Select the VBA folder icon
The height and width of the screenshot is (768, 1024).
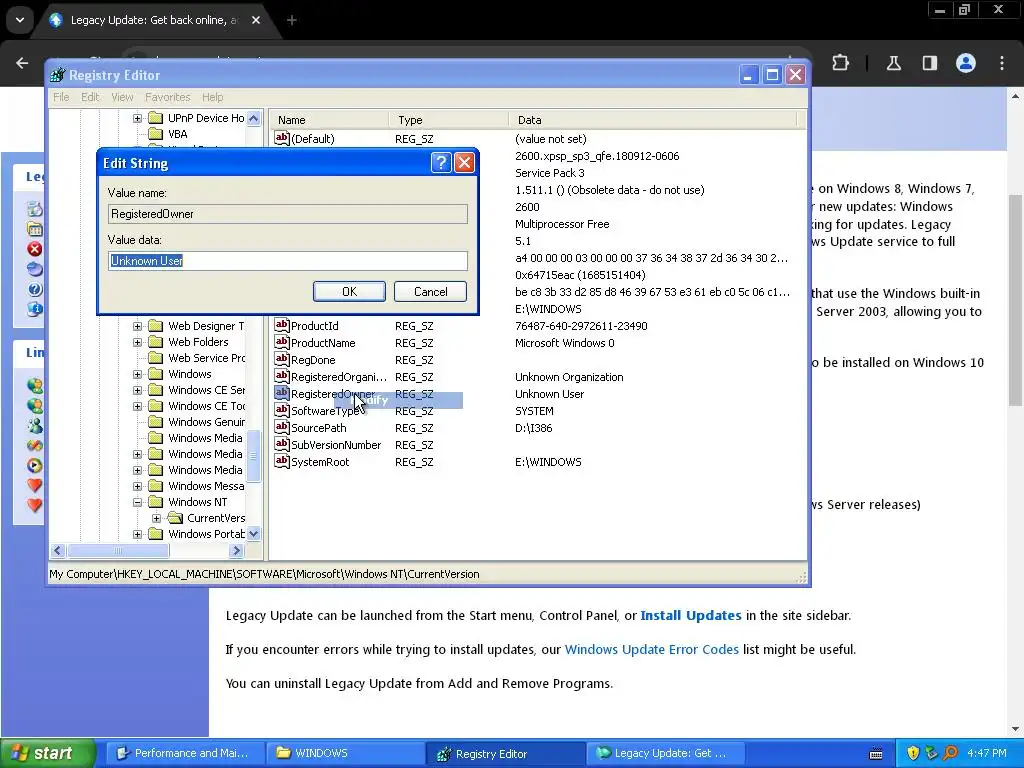pyautogui.click(x=155, y=134)
